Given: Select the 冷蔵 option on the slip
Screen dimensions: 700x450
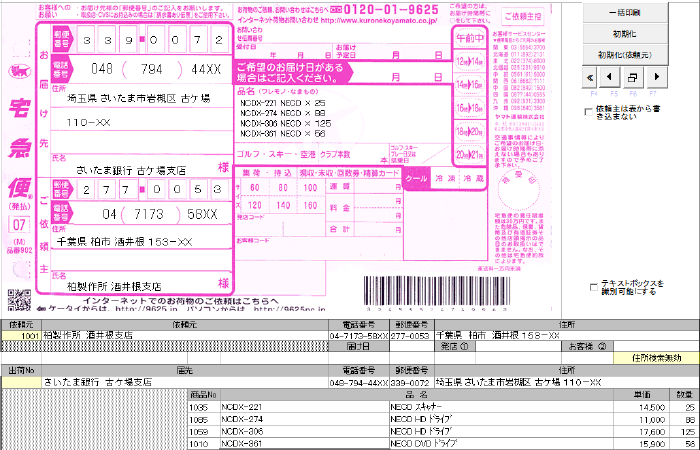Looking at the screenshot, I should tap(473, 179).
